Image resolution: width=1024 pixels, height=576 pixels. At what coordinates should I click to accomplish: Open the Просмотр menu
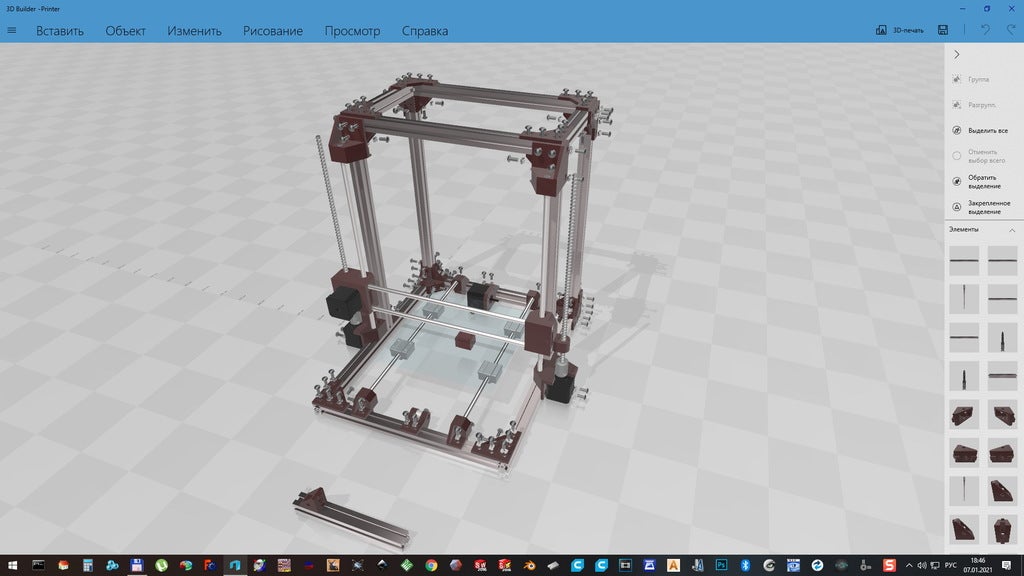[352, 31]
